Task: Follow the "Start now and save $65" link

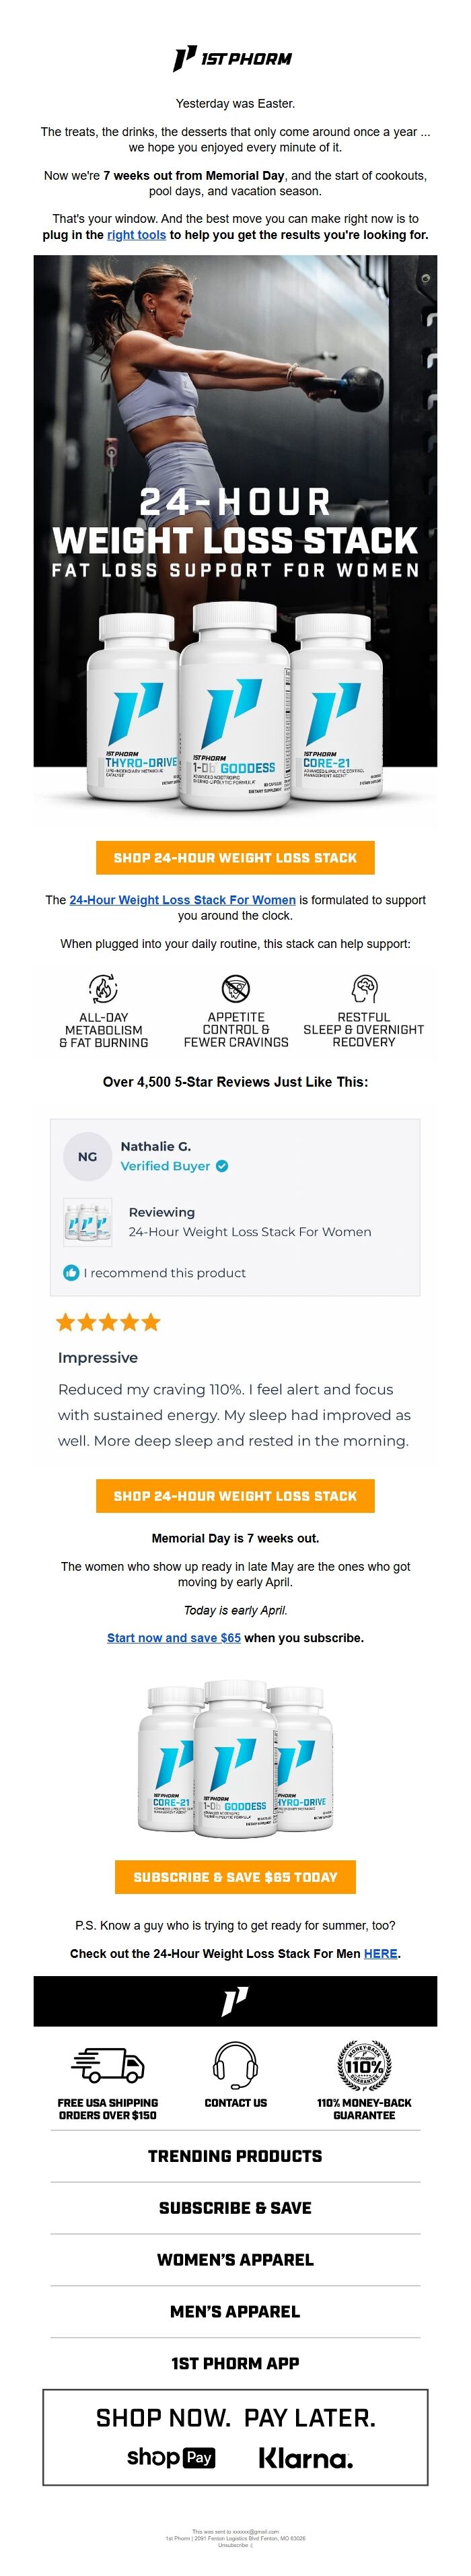Action: point(173,1638)
